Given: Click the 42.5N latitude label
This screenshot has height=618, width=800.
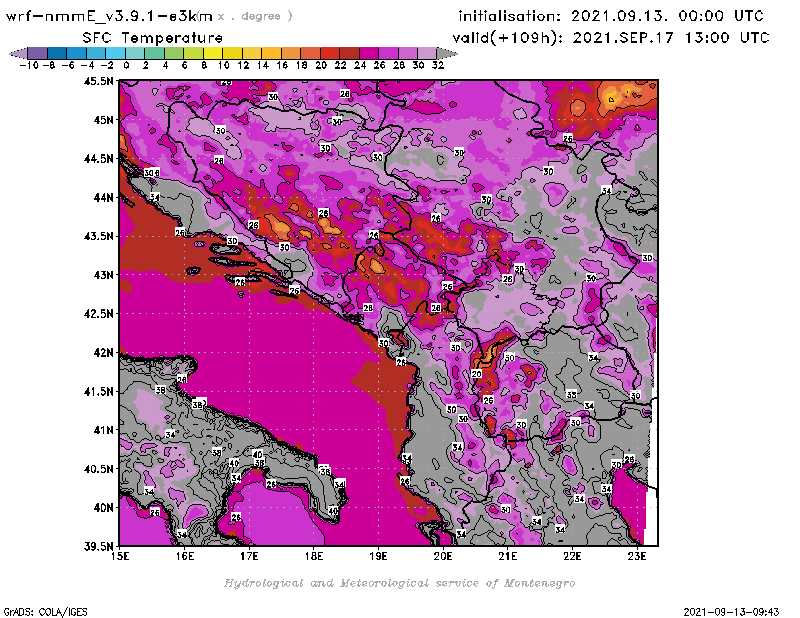Looking at the screenshot, I should [98, 314].
